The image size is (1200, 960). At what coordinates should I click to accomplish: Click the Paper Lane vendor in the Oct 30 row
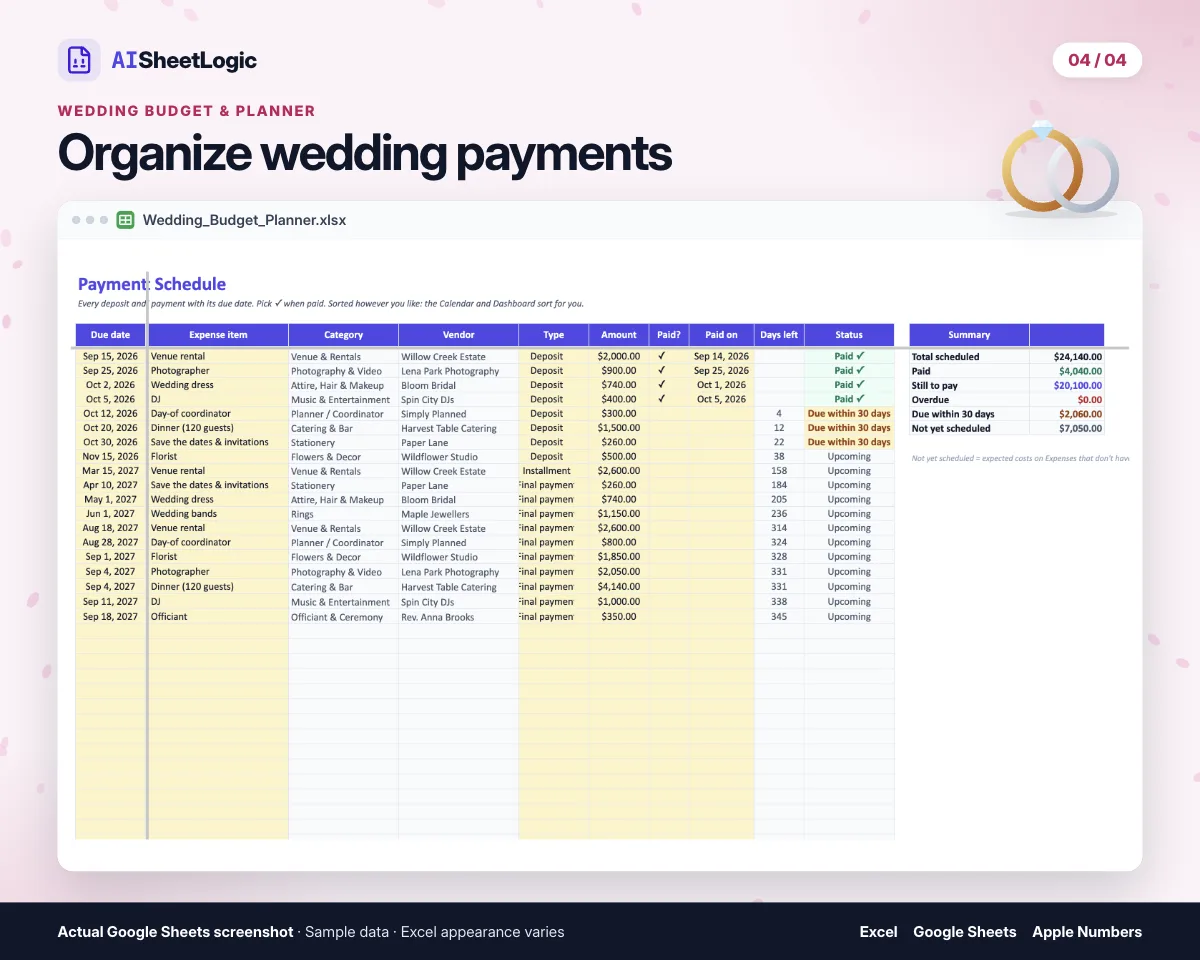coord(459,442)
